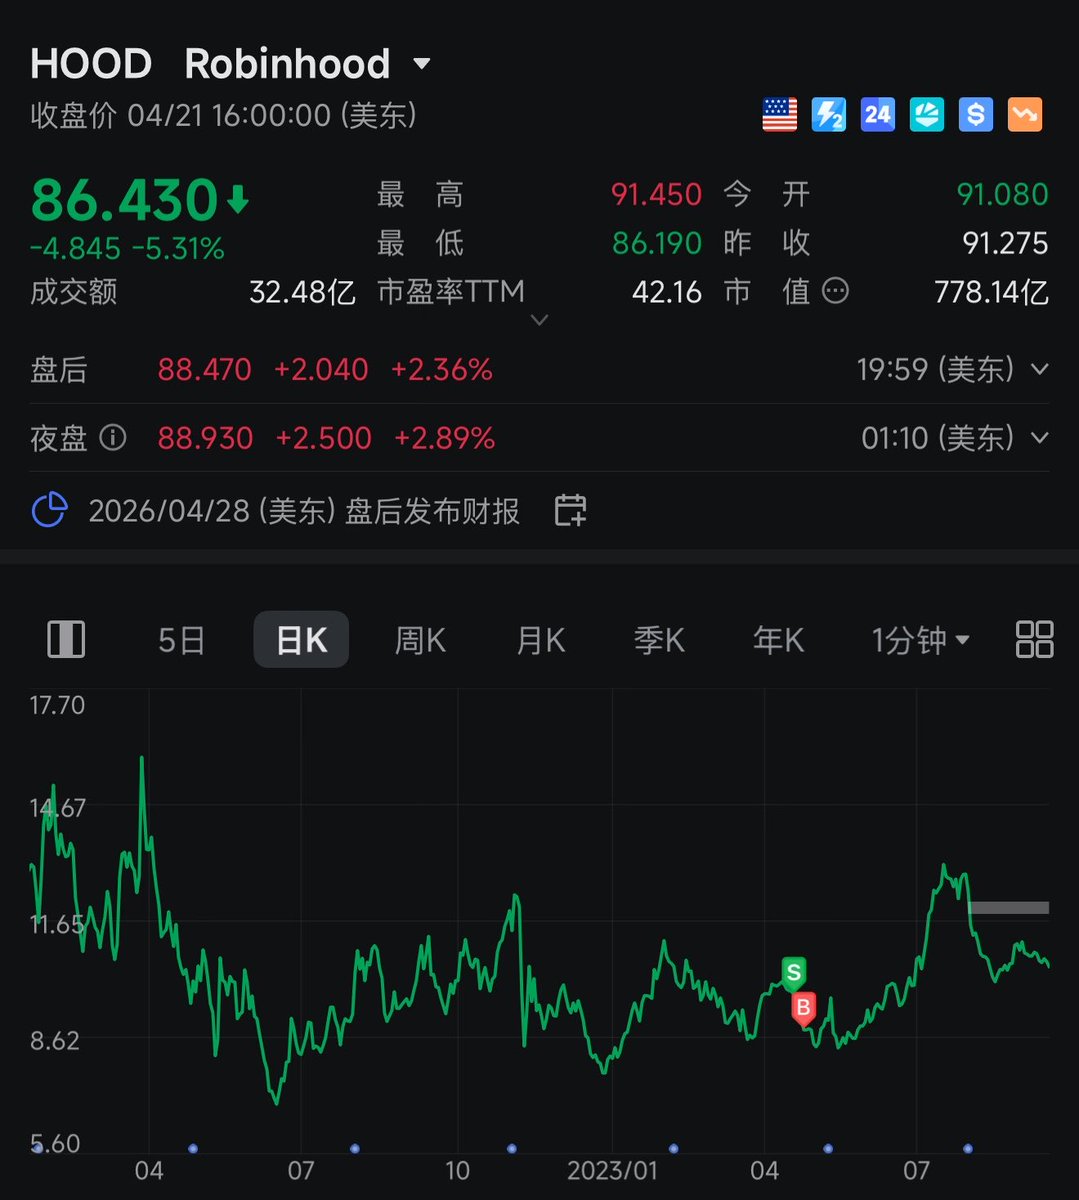Screen dimensions: 1079x1200
Task: Expand the 盘后 after-hours row chevron
Action: tap(1039, 370)
